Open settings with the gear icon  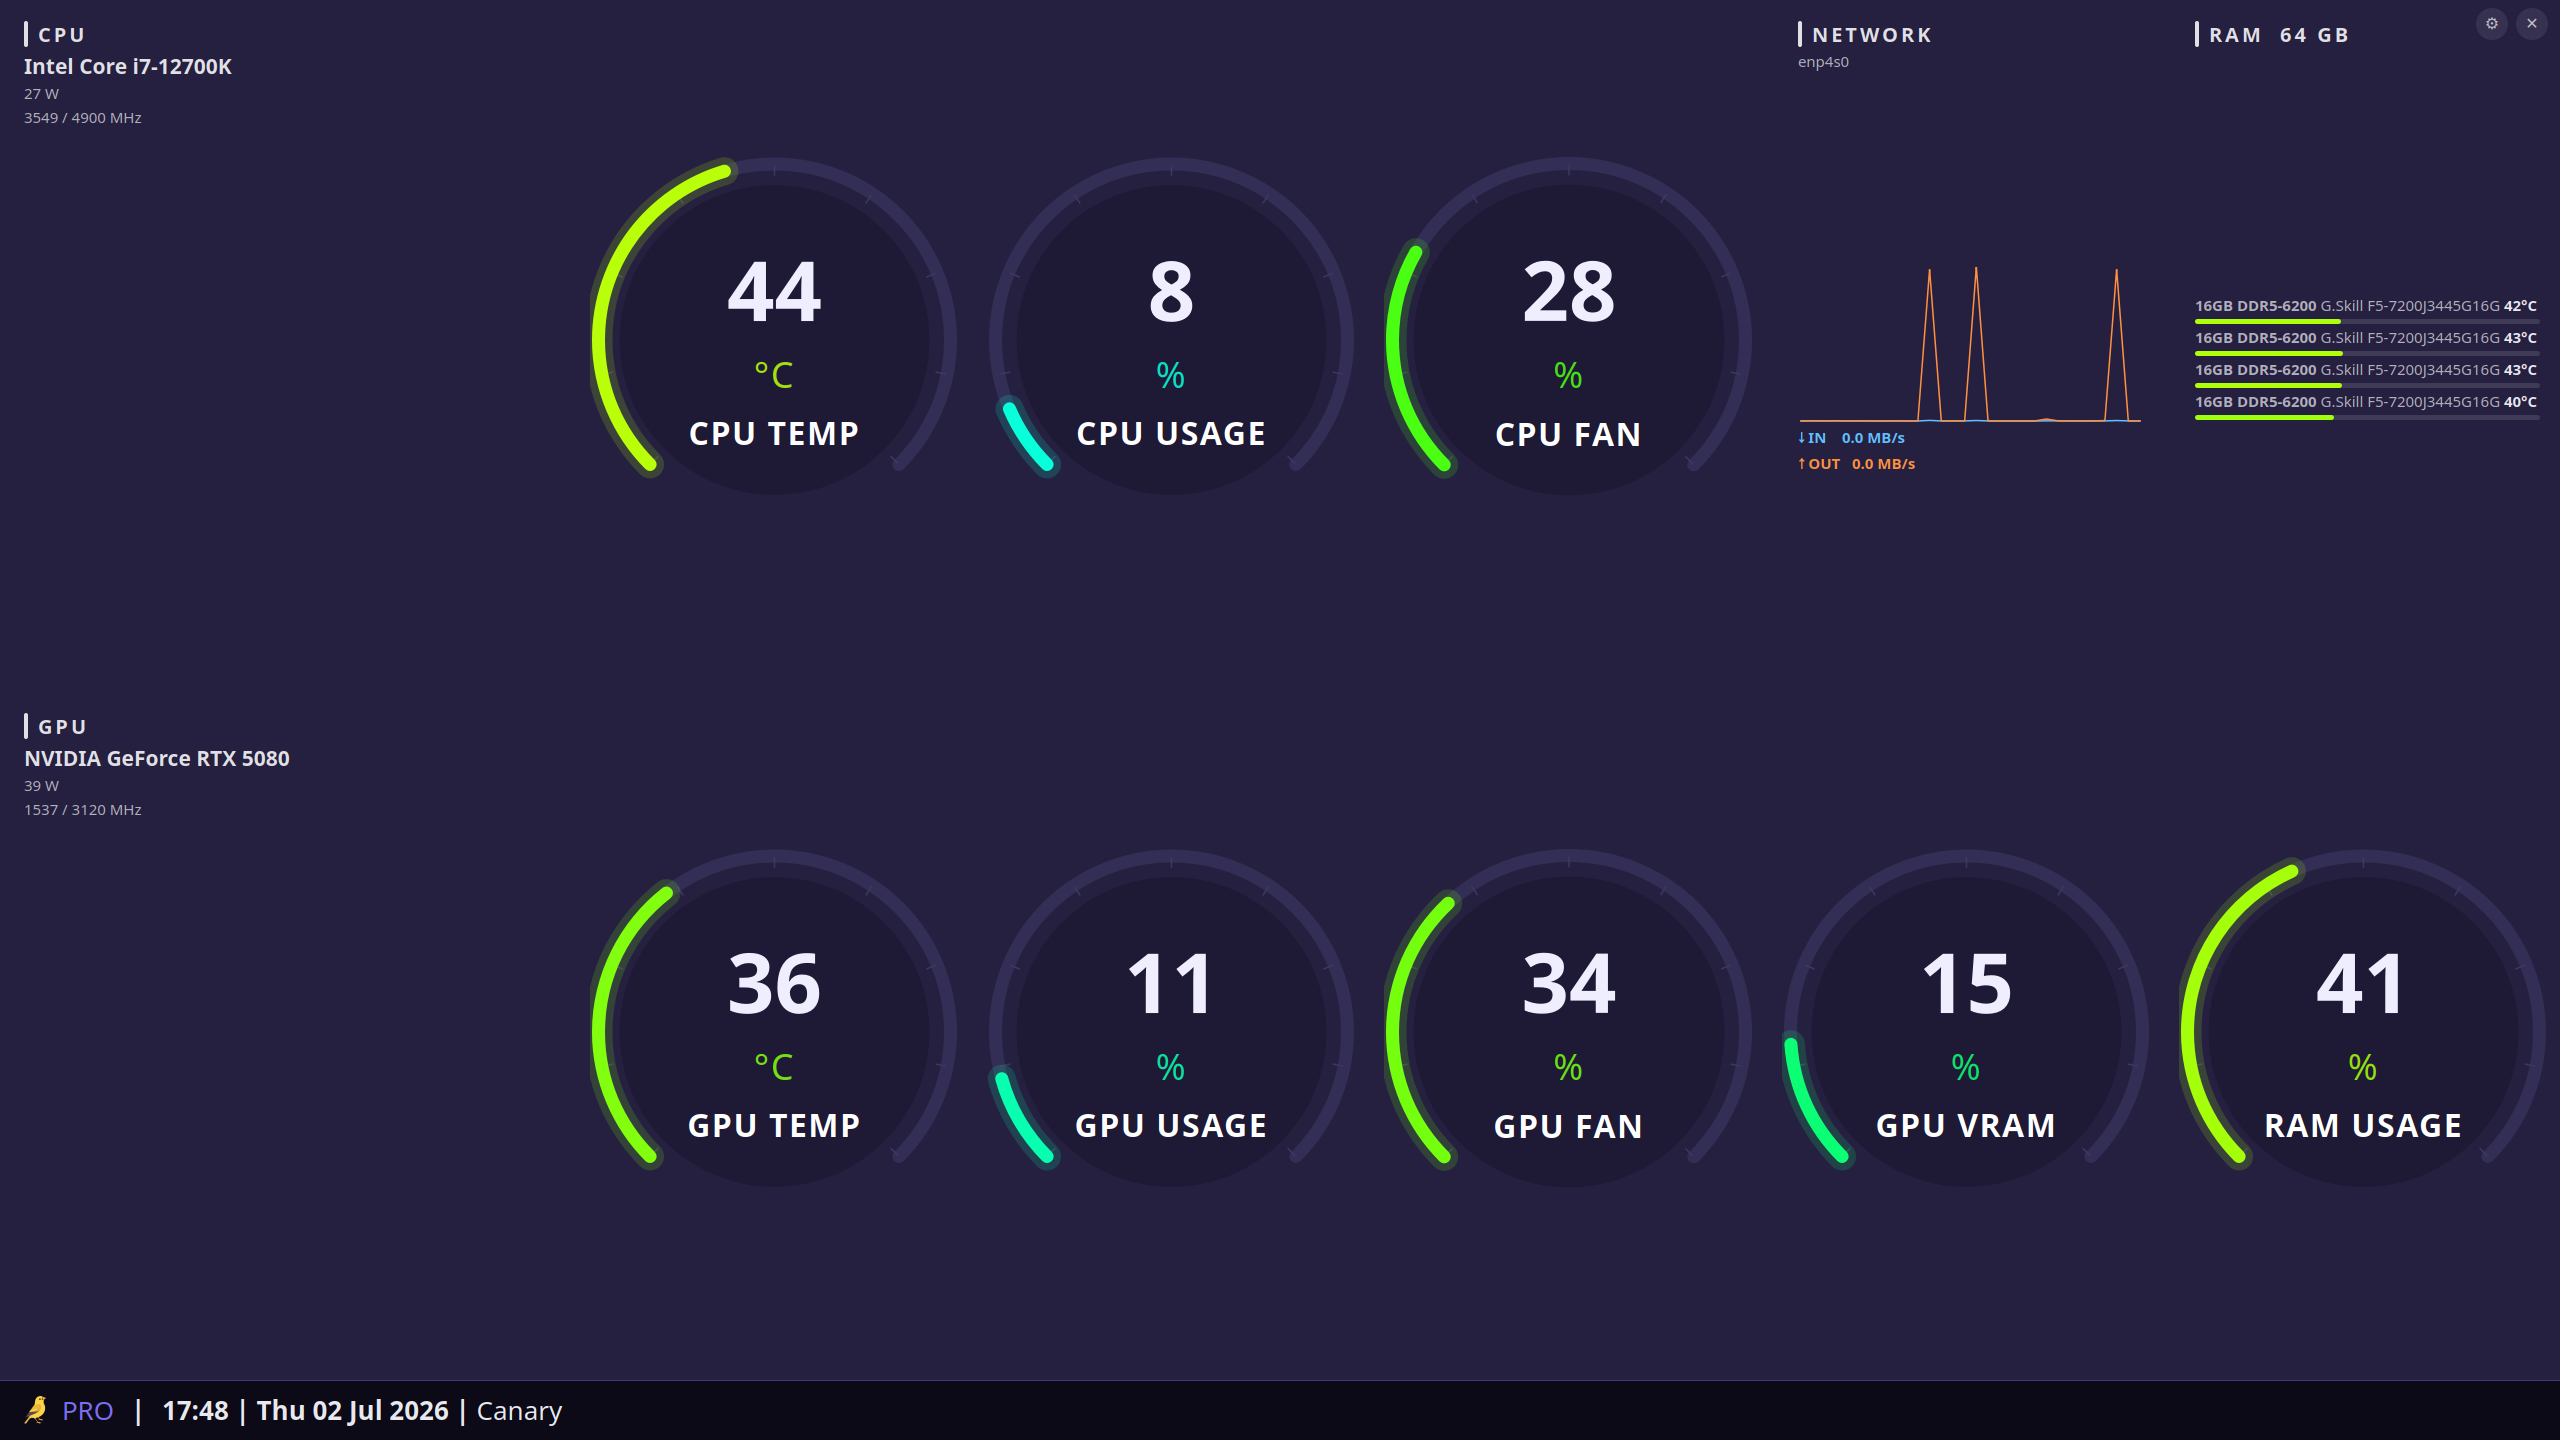pos(2492,23)
